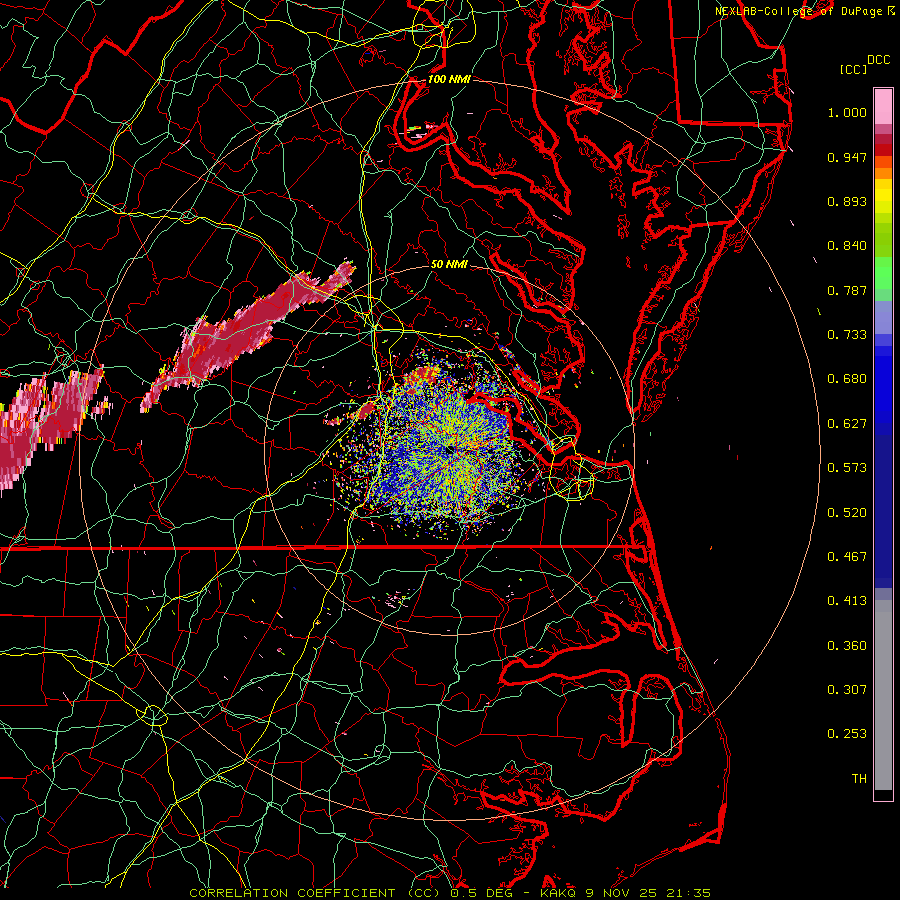Click the 0.467 color scale value
Image resolution: width=900 pixels, height=900 pixels.
pos(847,557)
